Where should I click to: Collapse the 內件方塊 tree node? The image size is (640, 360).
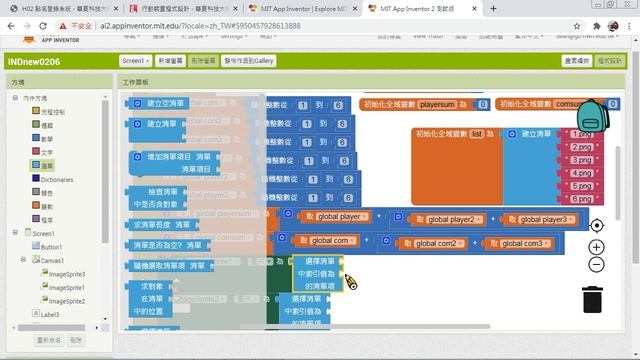coord(15,98)
